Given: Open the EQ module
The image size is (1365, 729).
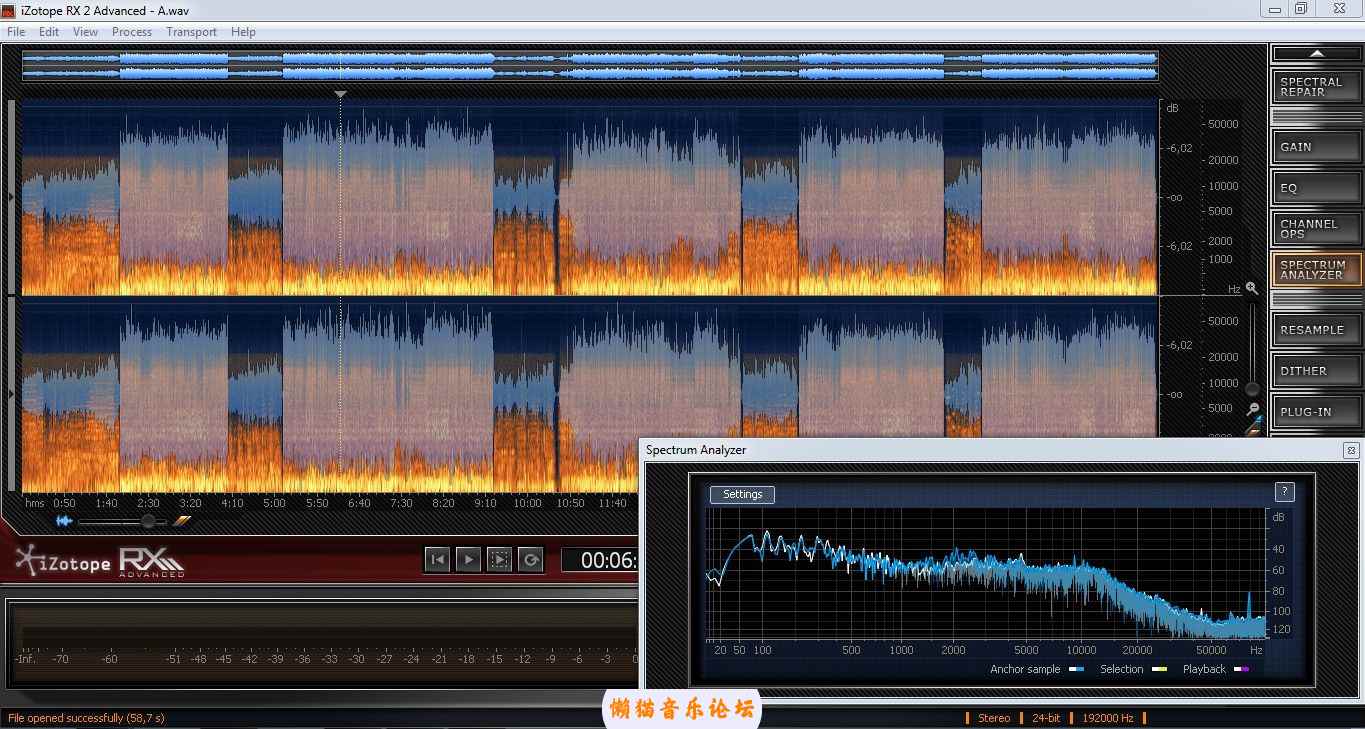Looking at the screenshot, I should (1317, 187).
